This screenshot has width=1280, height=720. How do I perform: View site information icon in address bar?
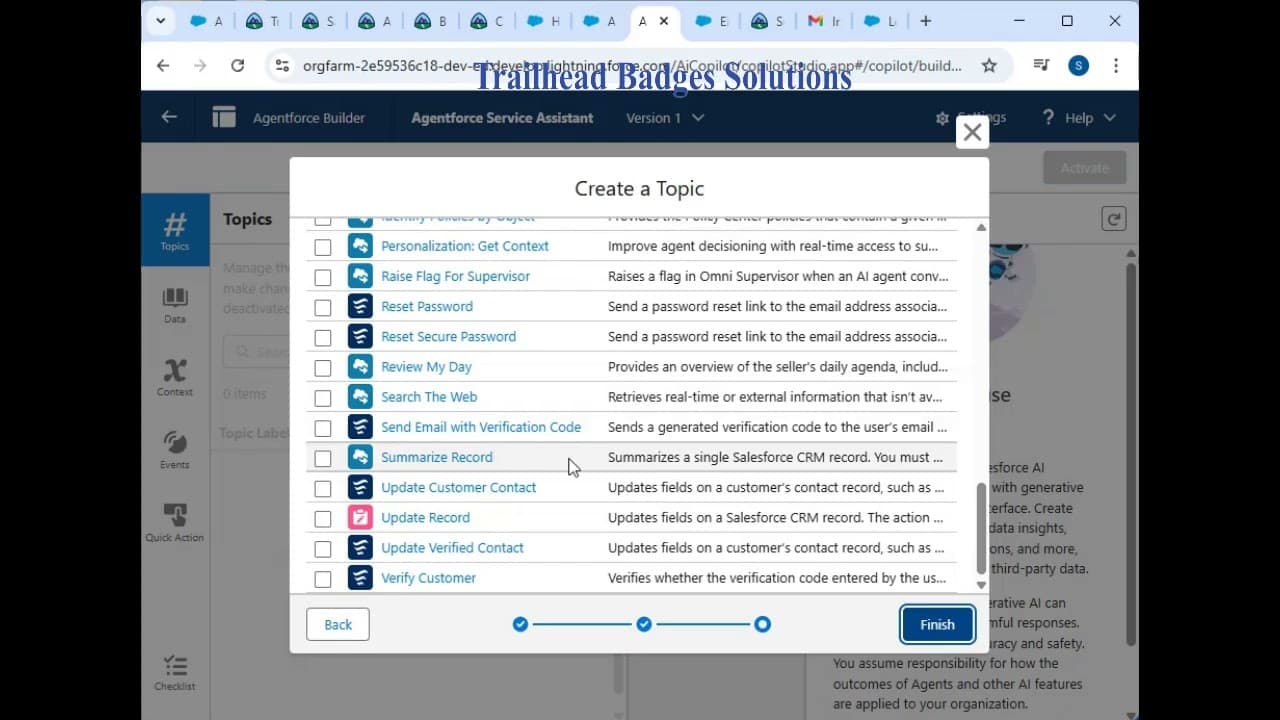(282, 65)
